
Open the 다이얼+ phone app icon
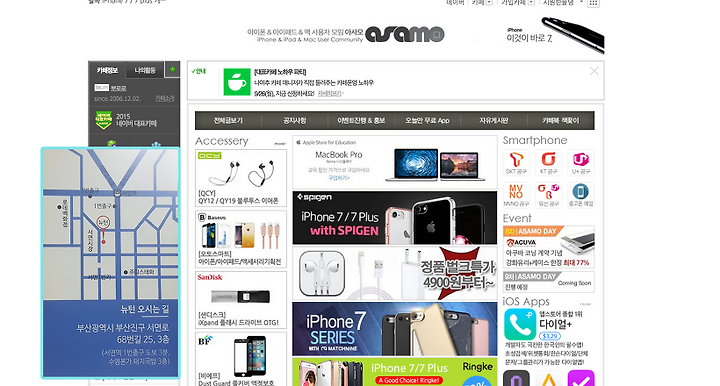pyautogui.click(x=520, y=324)
